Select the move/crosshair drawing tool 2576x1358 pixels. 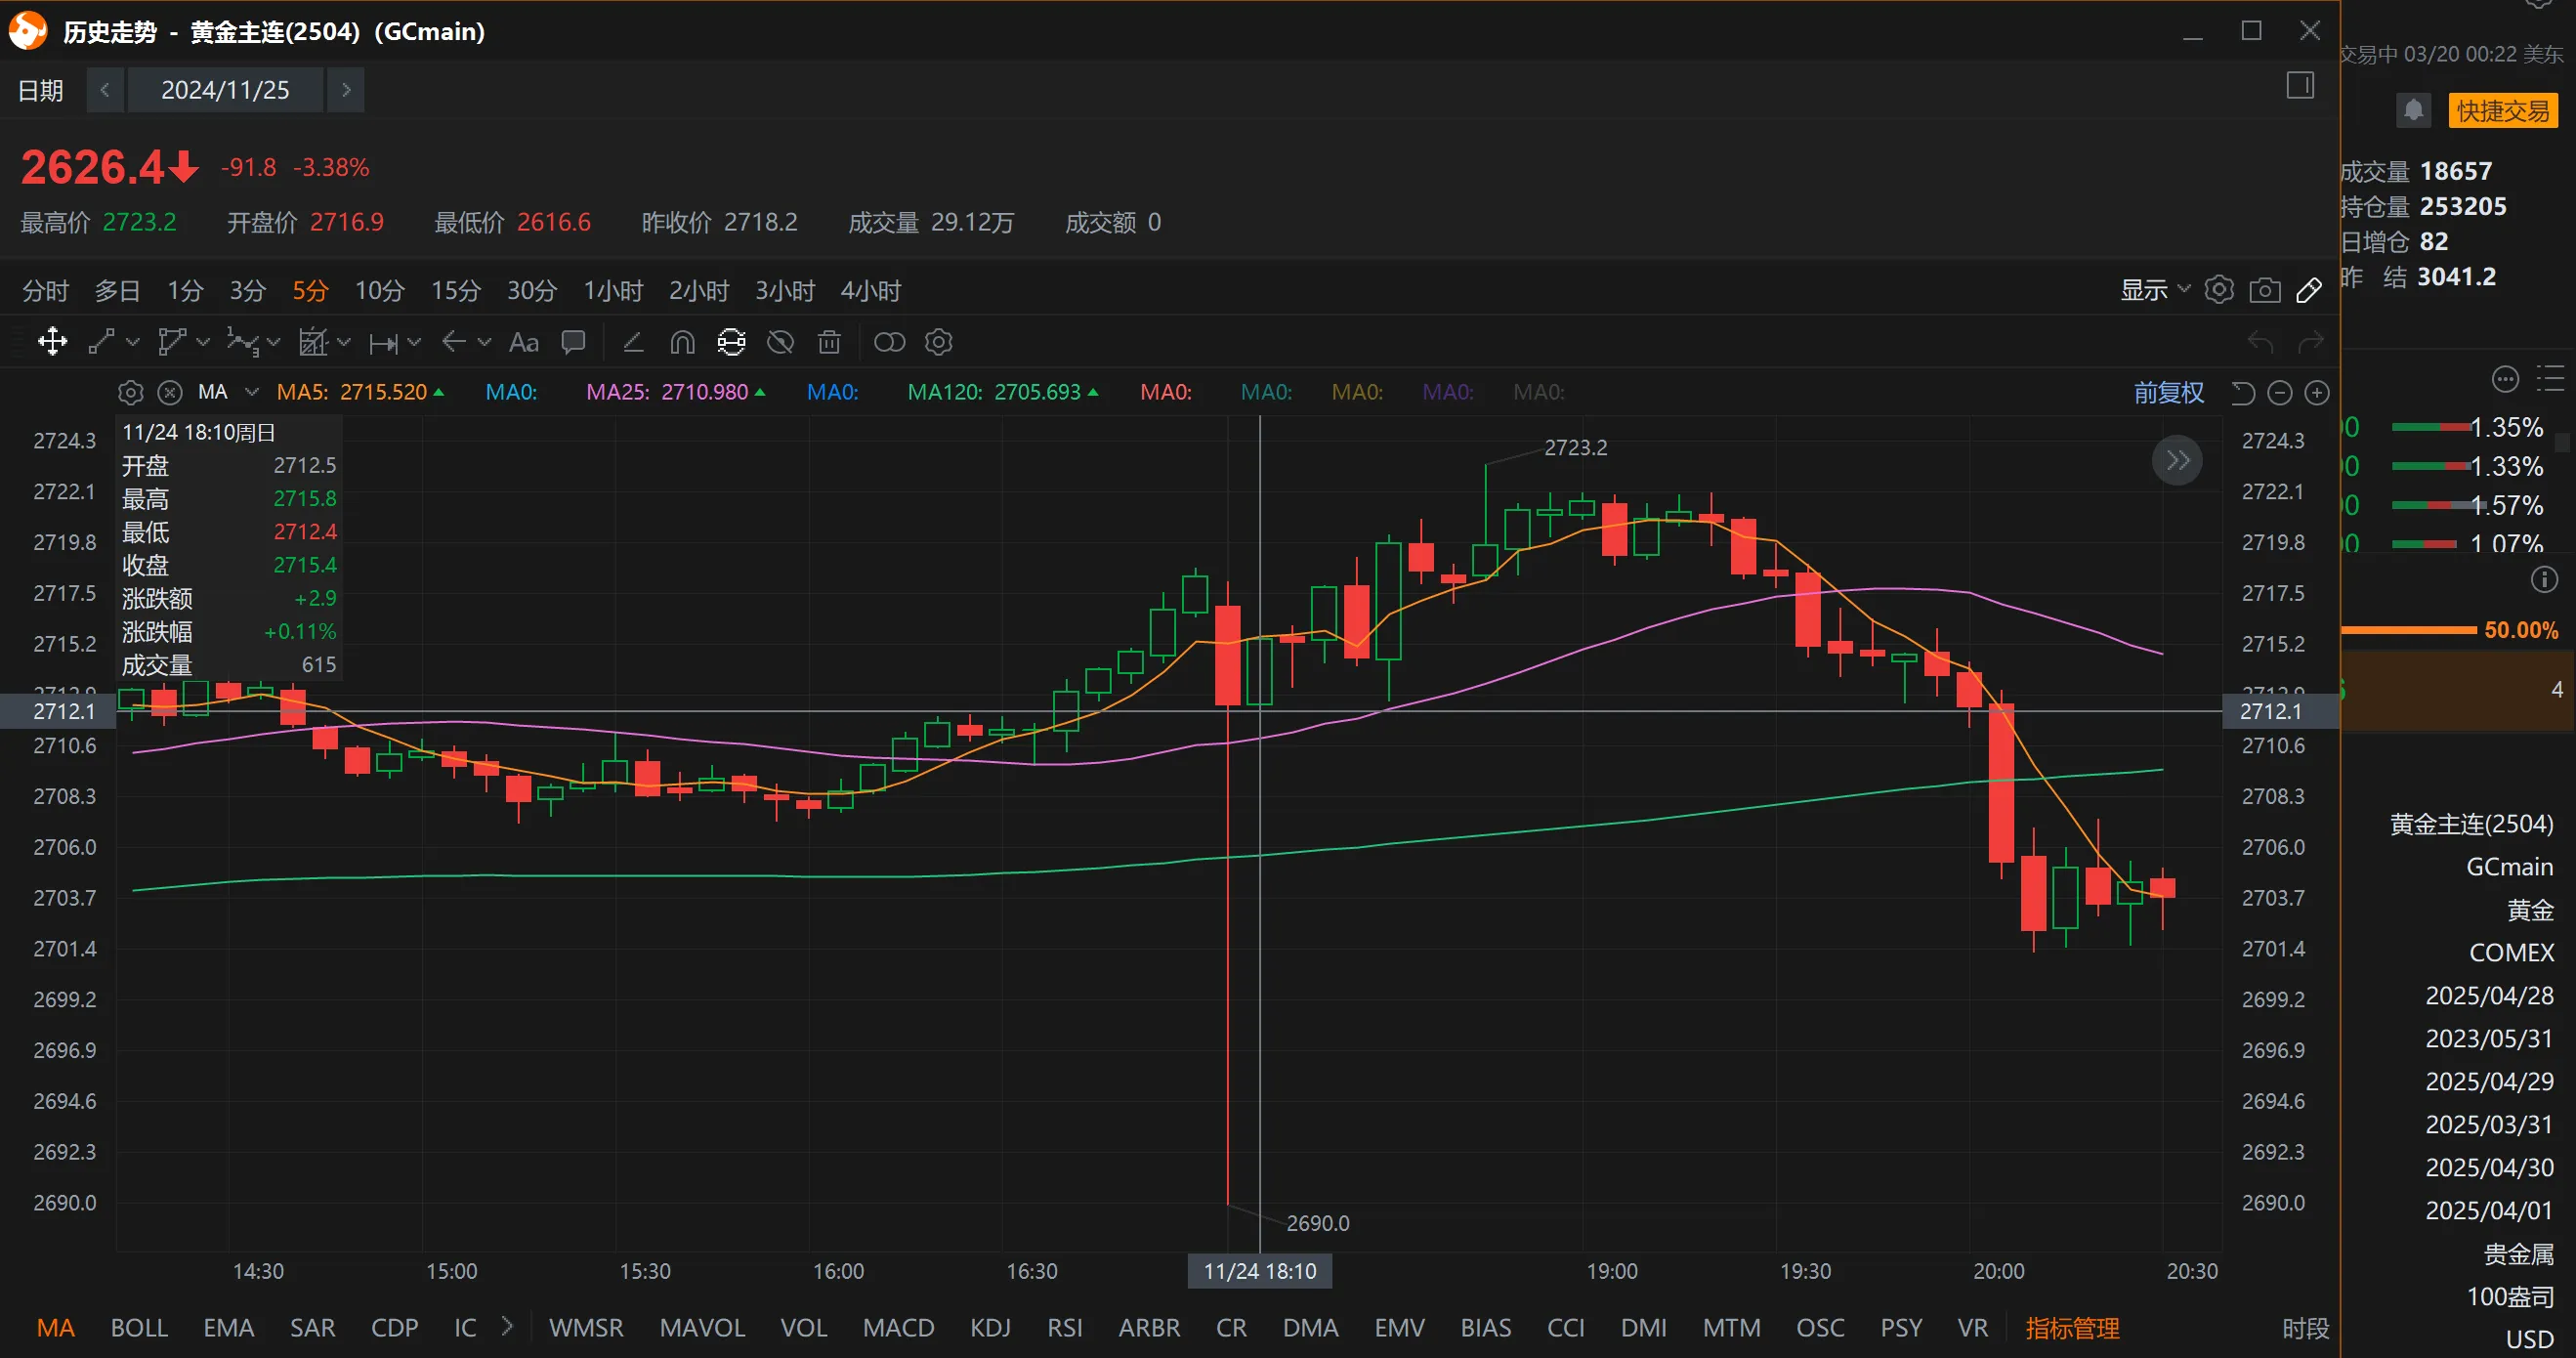(x=52, y=342)
